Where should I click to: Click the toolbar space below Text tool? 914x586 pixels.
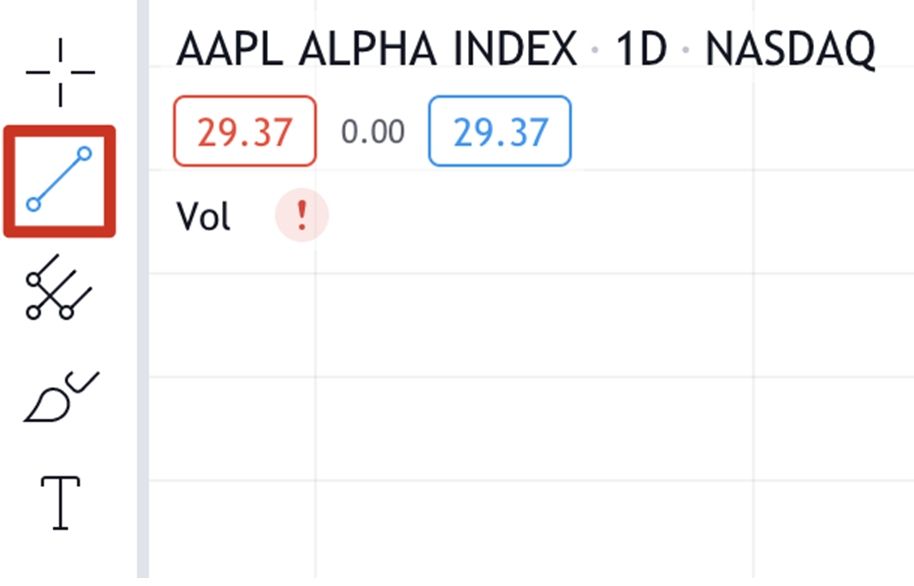(60, 558)
